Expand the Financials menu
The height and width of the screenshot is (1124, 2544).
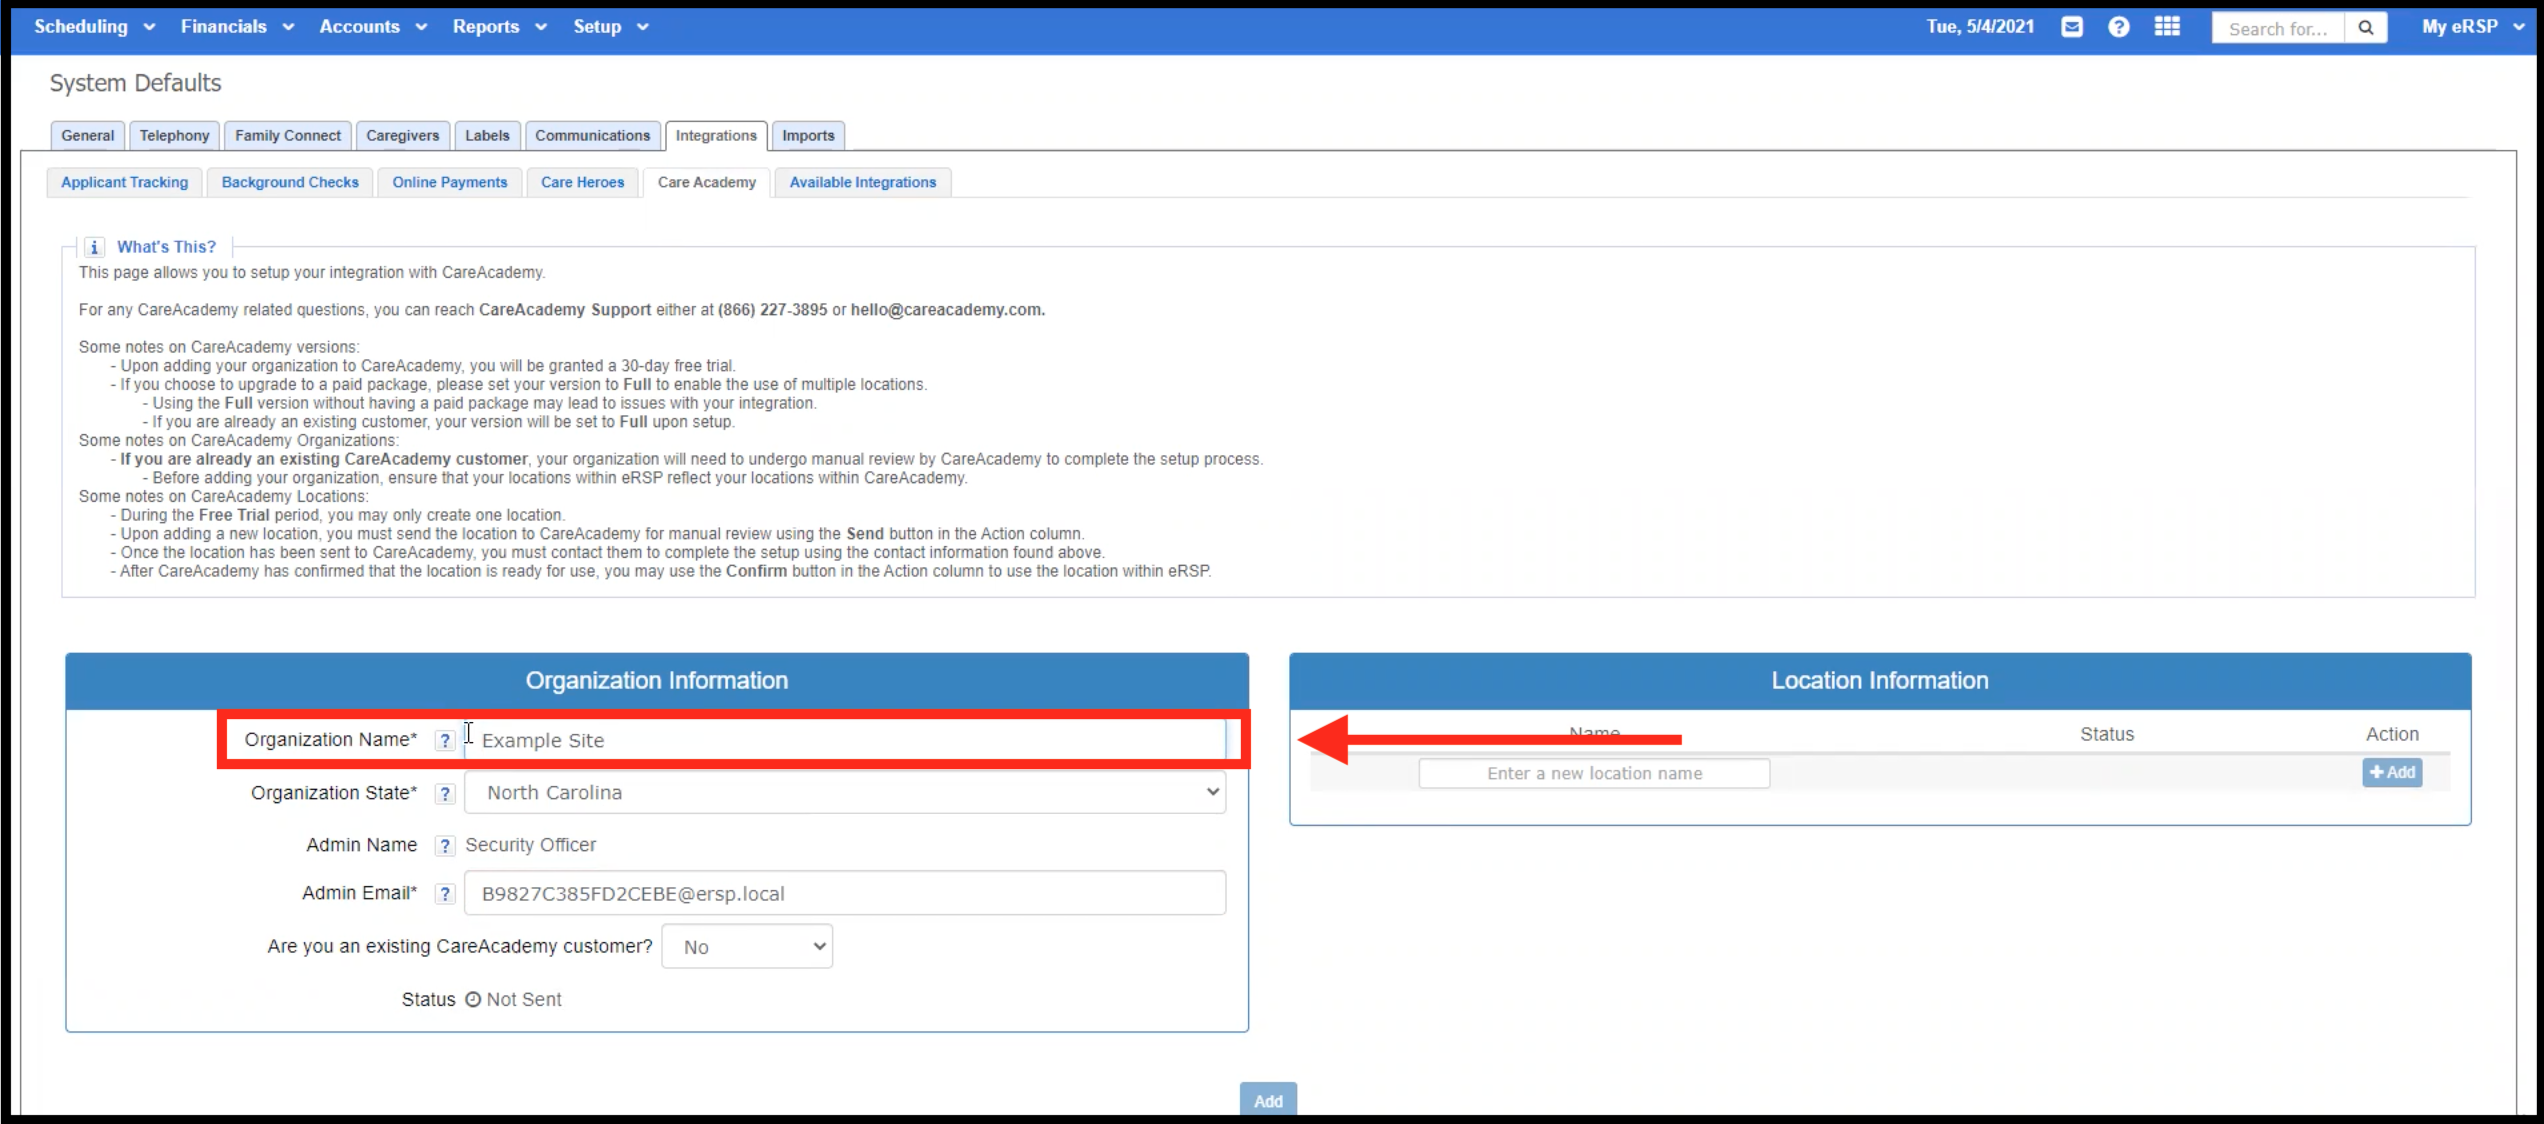(x=237, y=27)
